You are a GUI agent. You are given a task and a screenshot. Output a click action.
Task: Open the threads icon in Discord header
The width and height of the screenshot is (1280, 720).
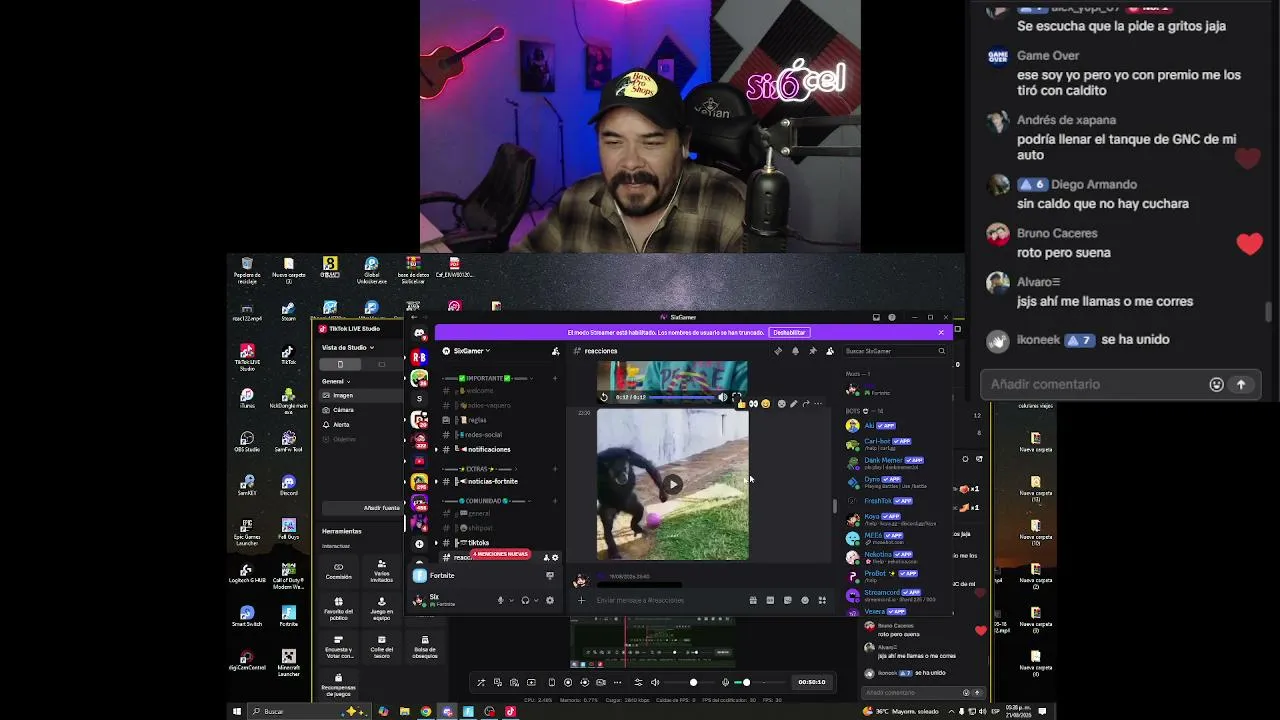[778, 351]
